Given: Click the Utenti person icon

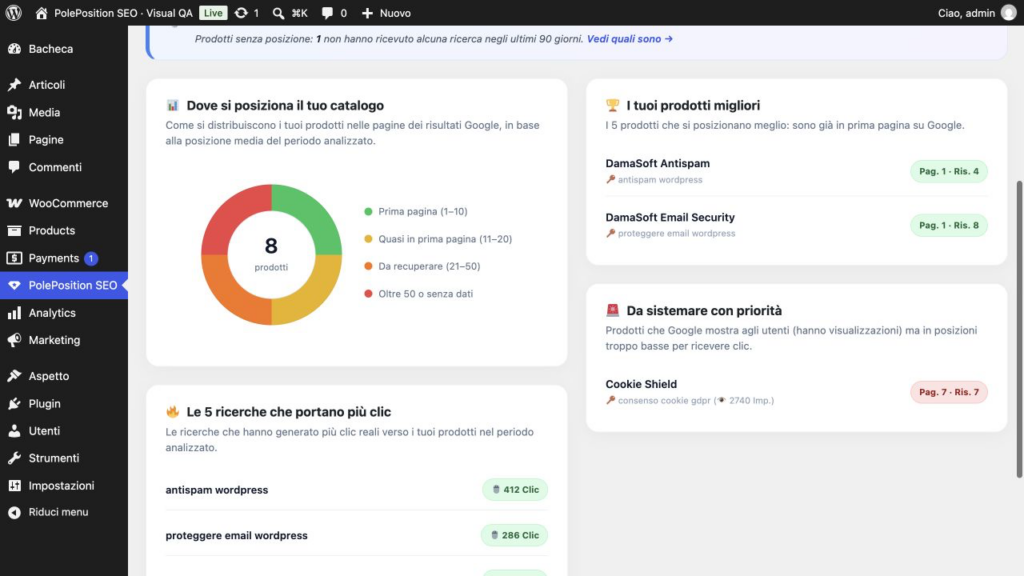Looking at the screenshot, I should [x=14, y=431].
